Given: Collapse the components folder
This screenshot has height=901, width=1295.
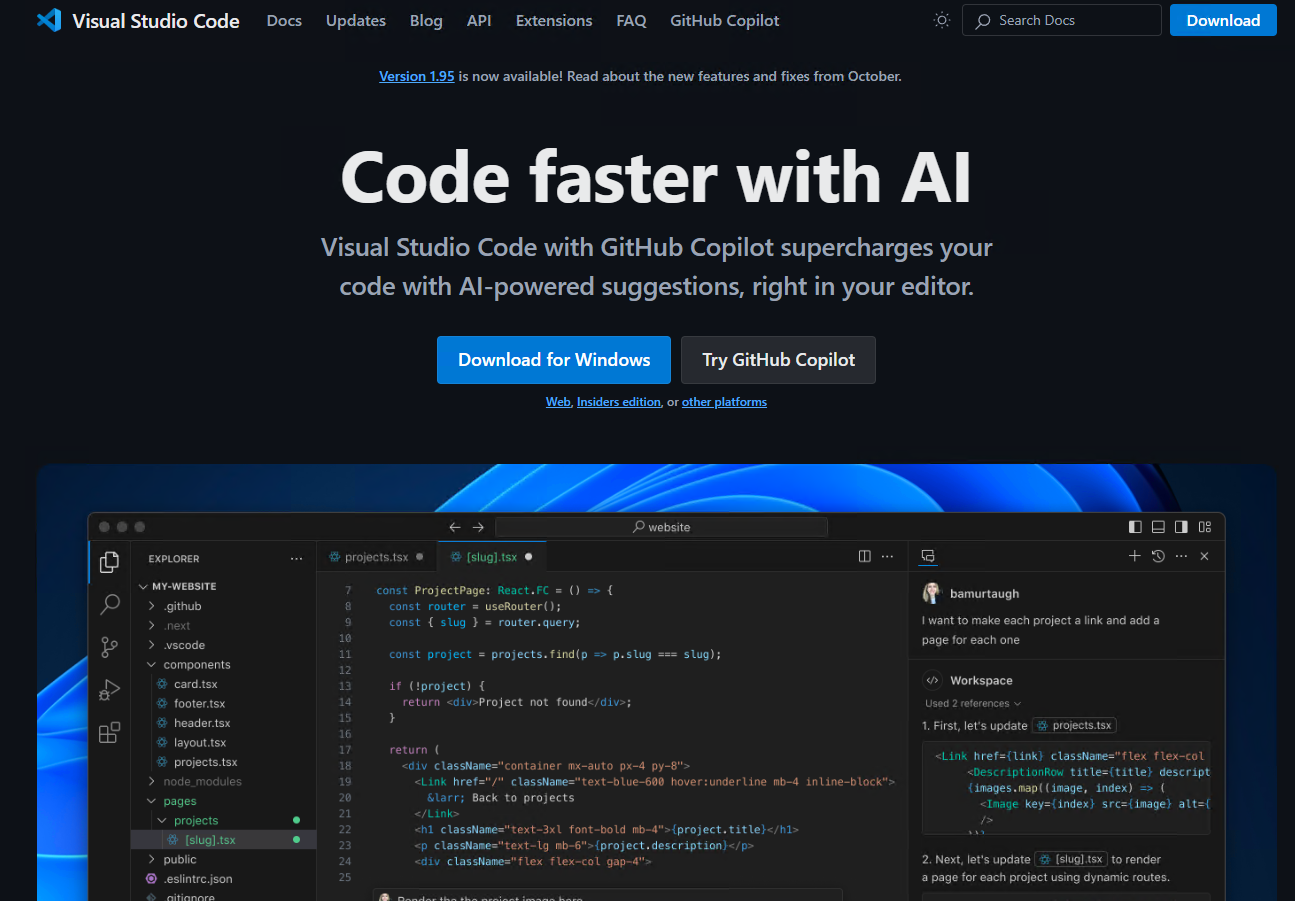Looking at the screenshot, I should [152, 665].
